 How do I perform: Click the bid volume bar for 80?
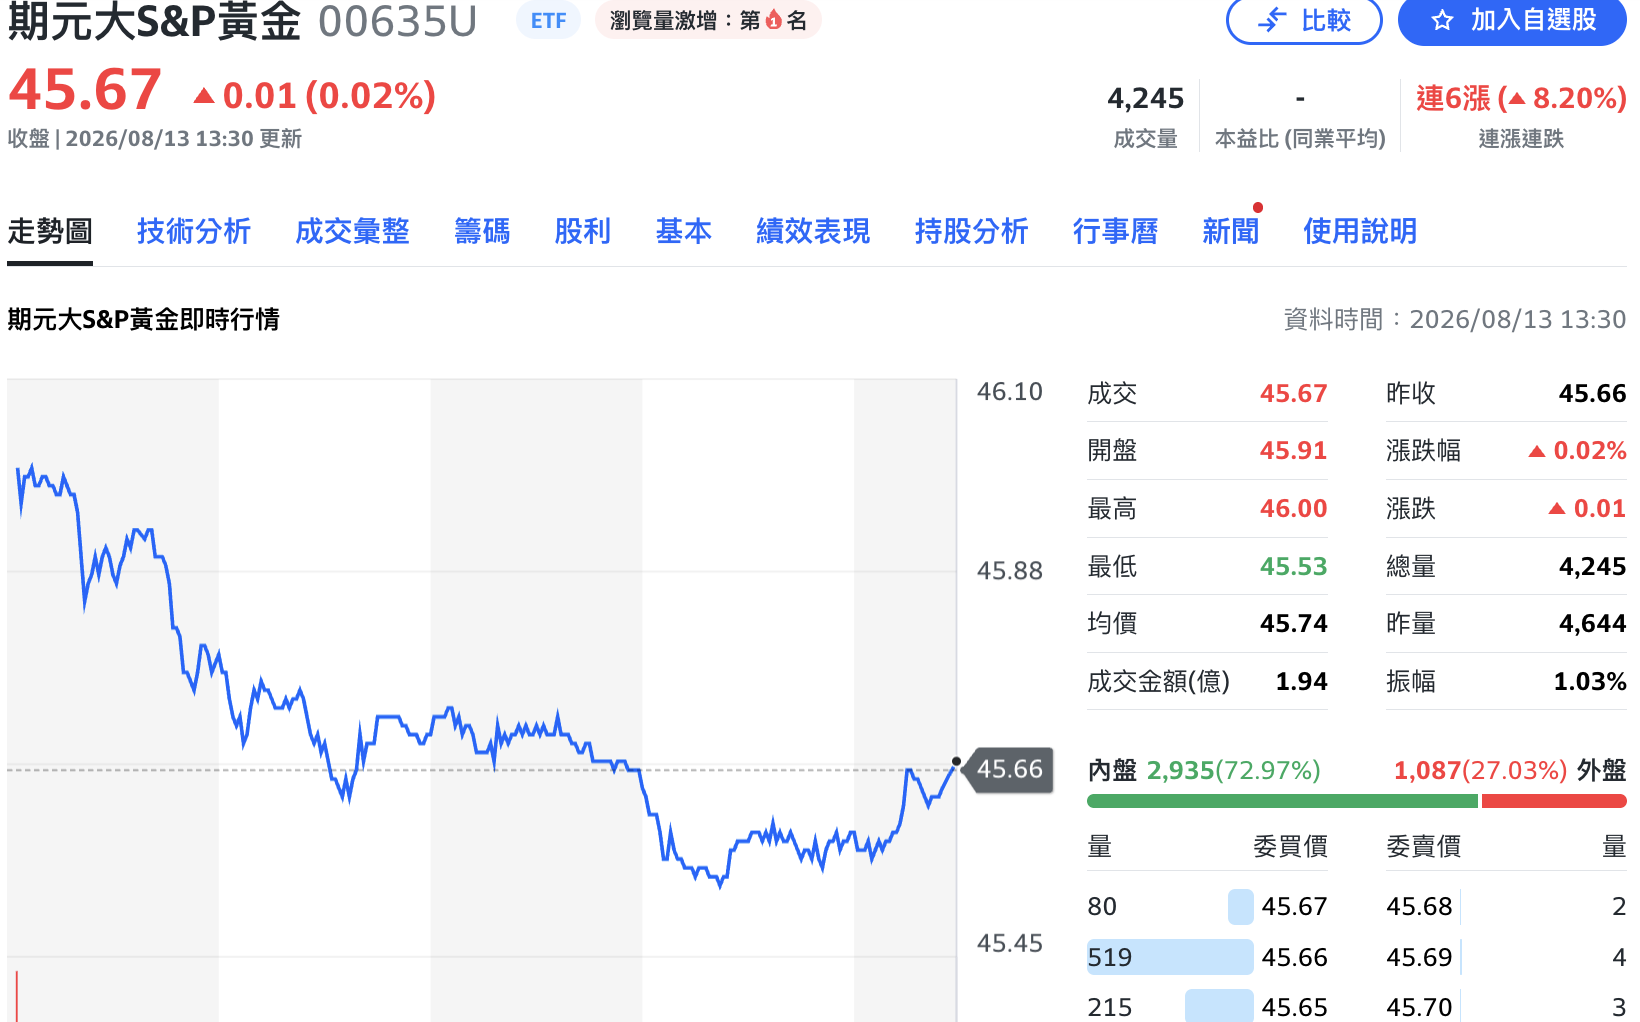pos(1240,907)
